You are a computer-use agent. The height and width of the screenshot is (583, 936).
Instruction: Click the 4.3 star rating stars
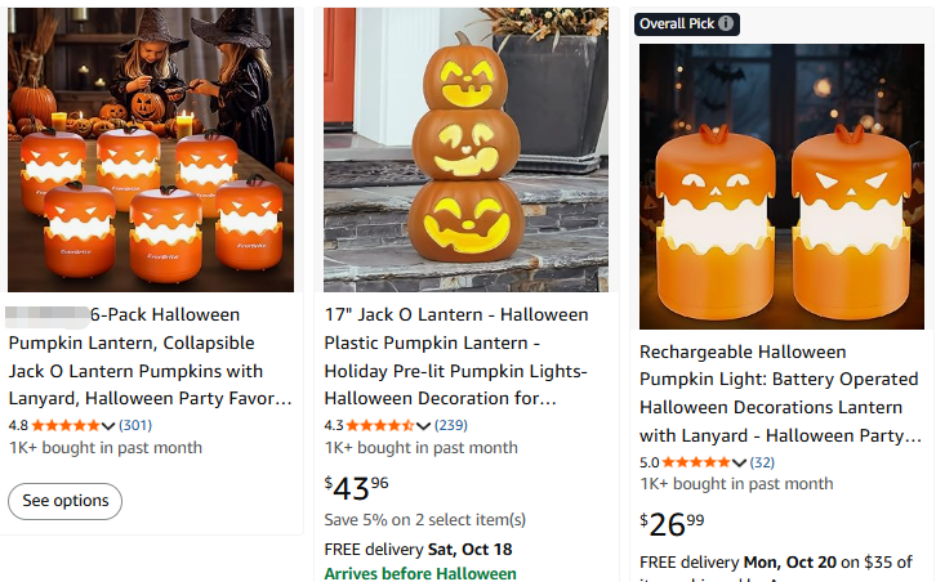tap(381, 426)
